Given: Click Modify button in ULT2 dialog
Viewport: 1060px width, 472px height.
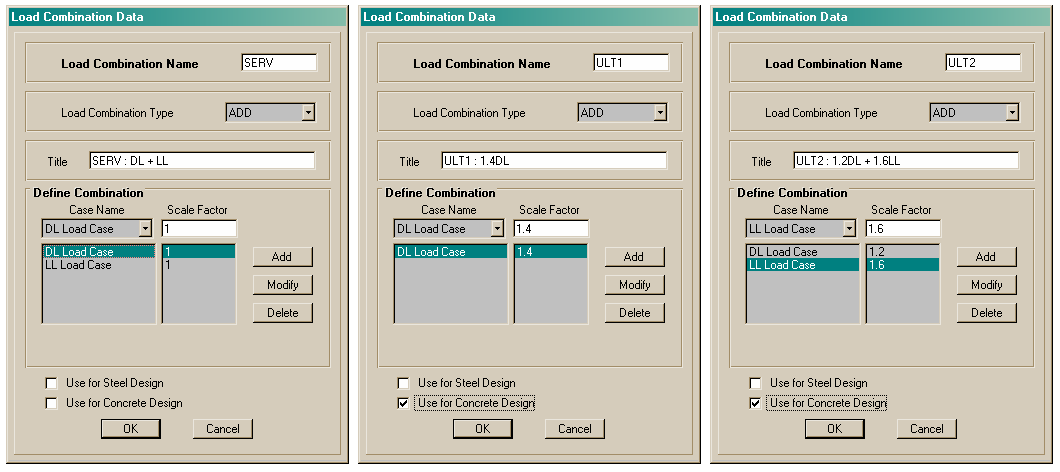Looking at the screenshot, I should click(986, 285).
